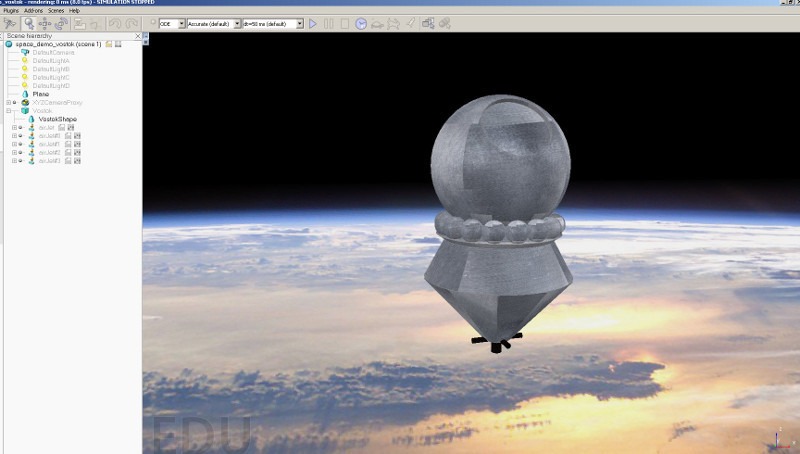Select space_demo_vostok scene root
800x454 pixels.
click(x=58, y=44)
